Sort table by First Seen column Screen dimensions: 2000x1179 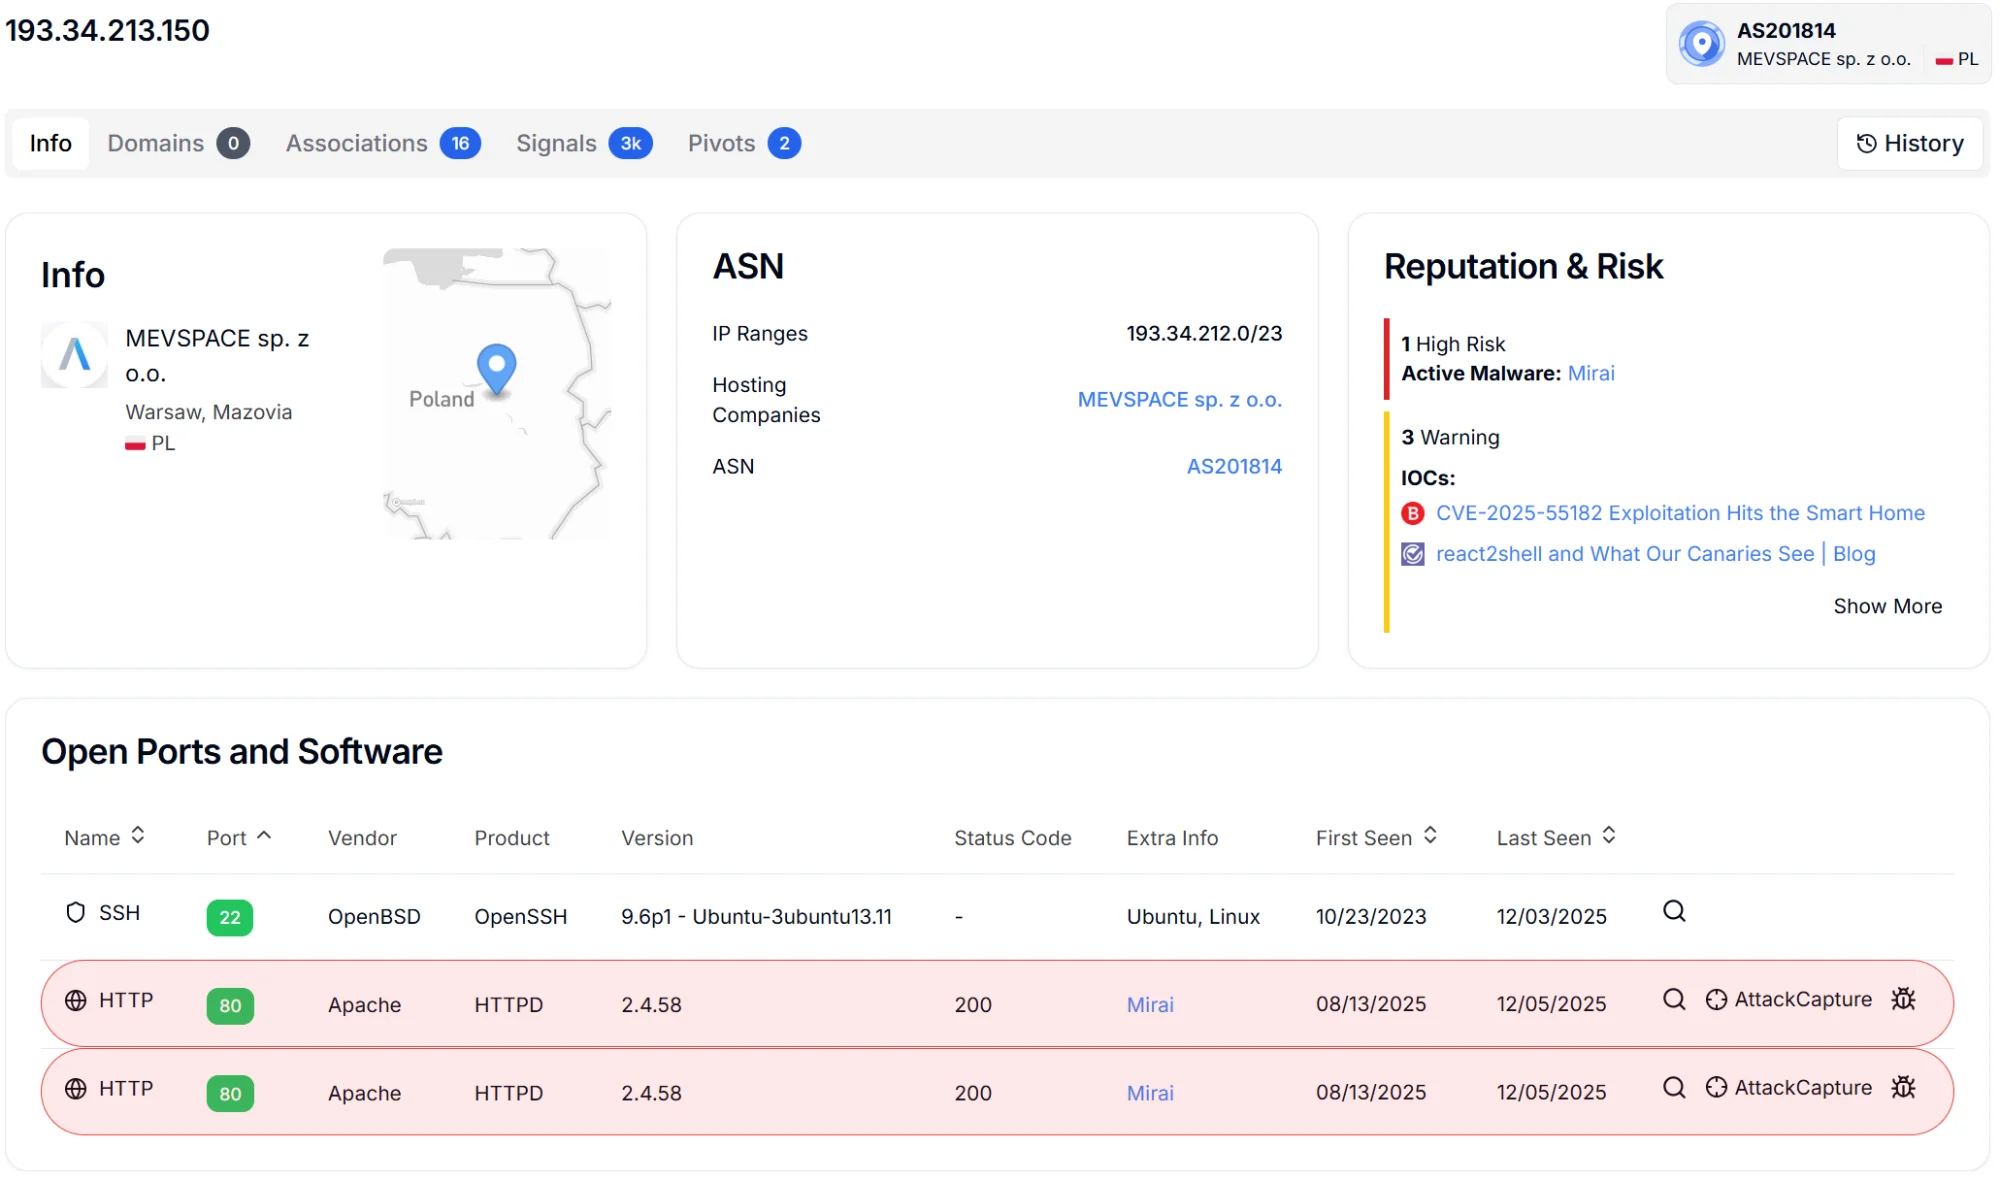coord(1376,837)
